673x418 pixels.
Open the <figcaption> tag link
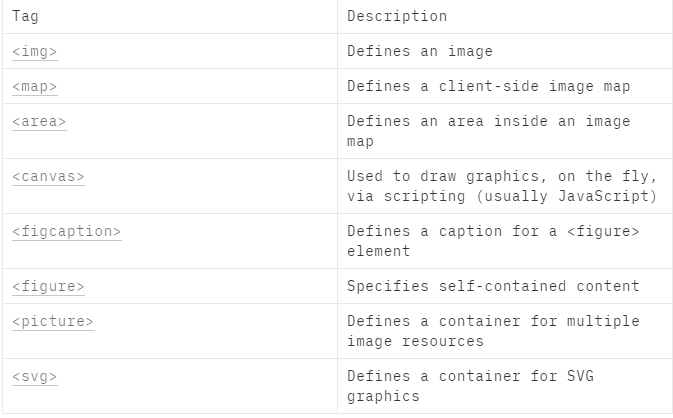click(x=66, y=231)
